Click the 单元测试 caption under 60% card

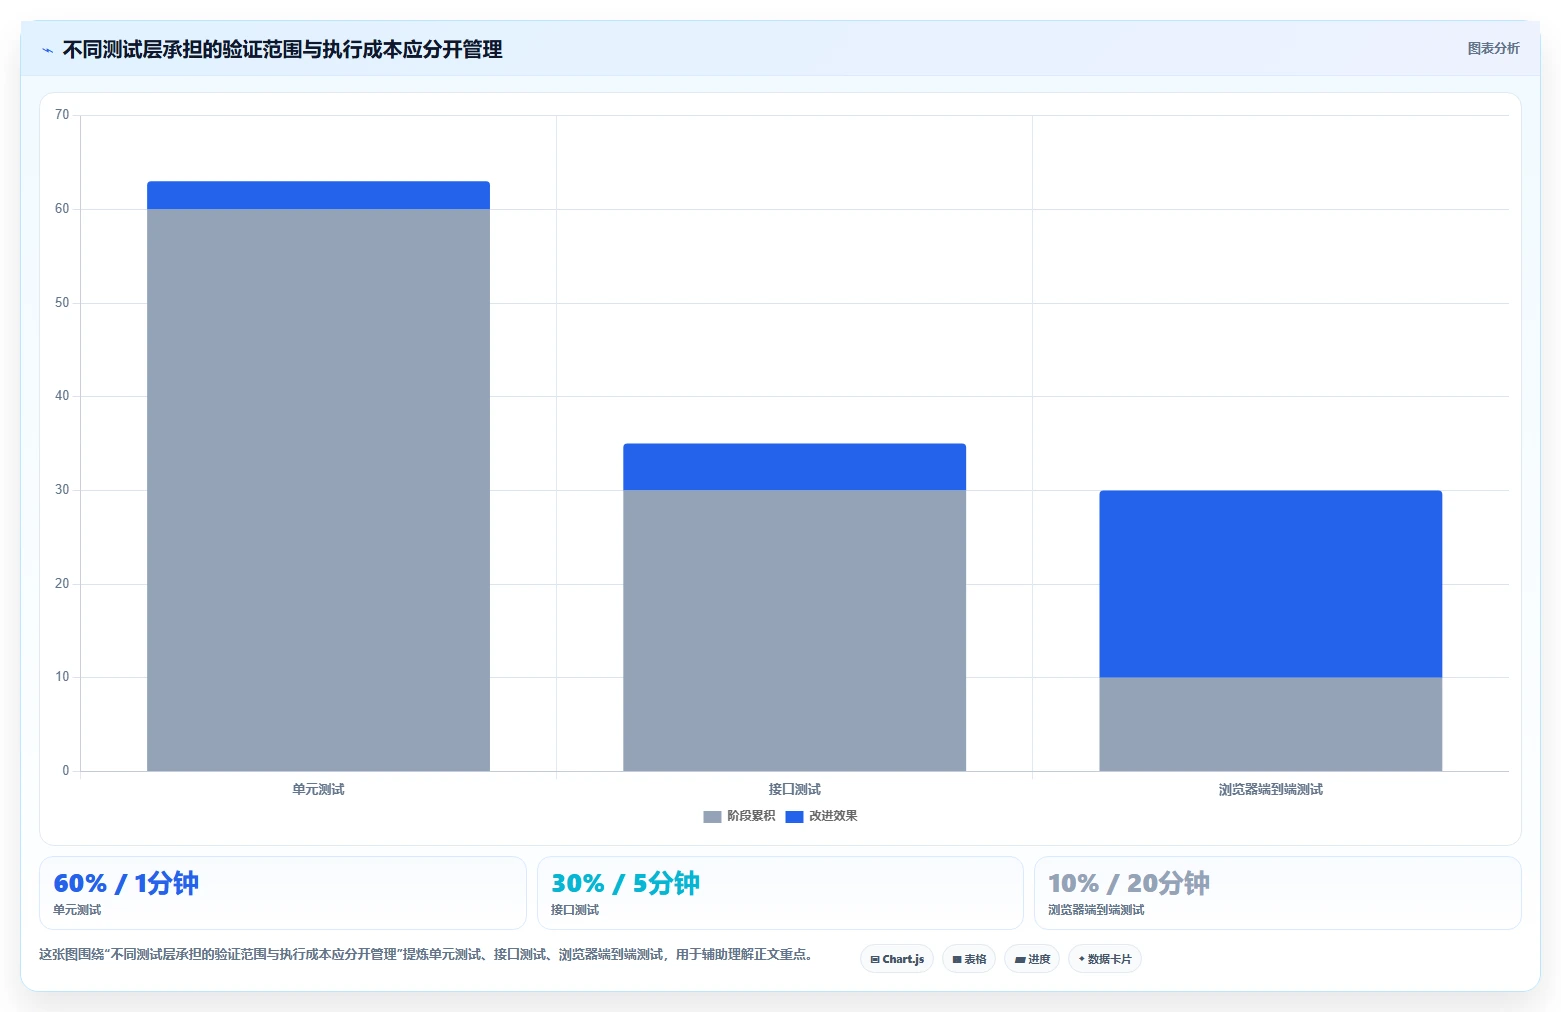pos(77,910)
